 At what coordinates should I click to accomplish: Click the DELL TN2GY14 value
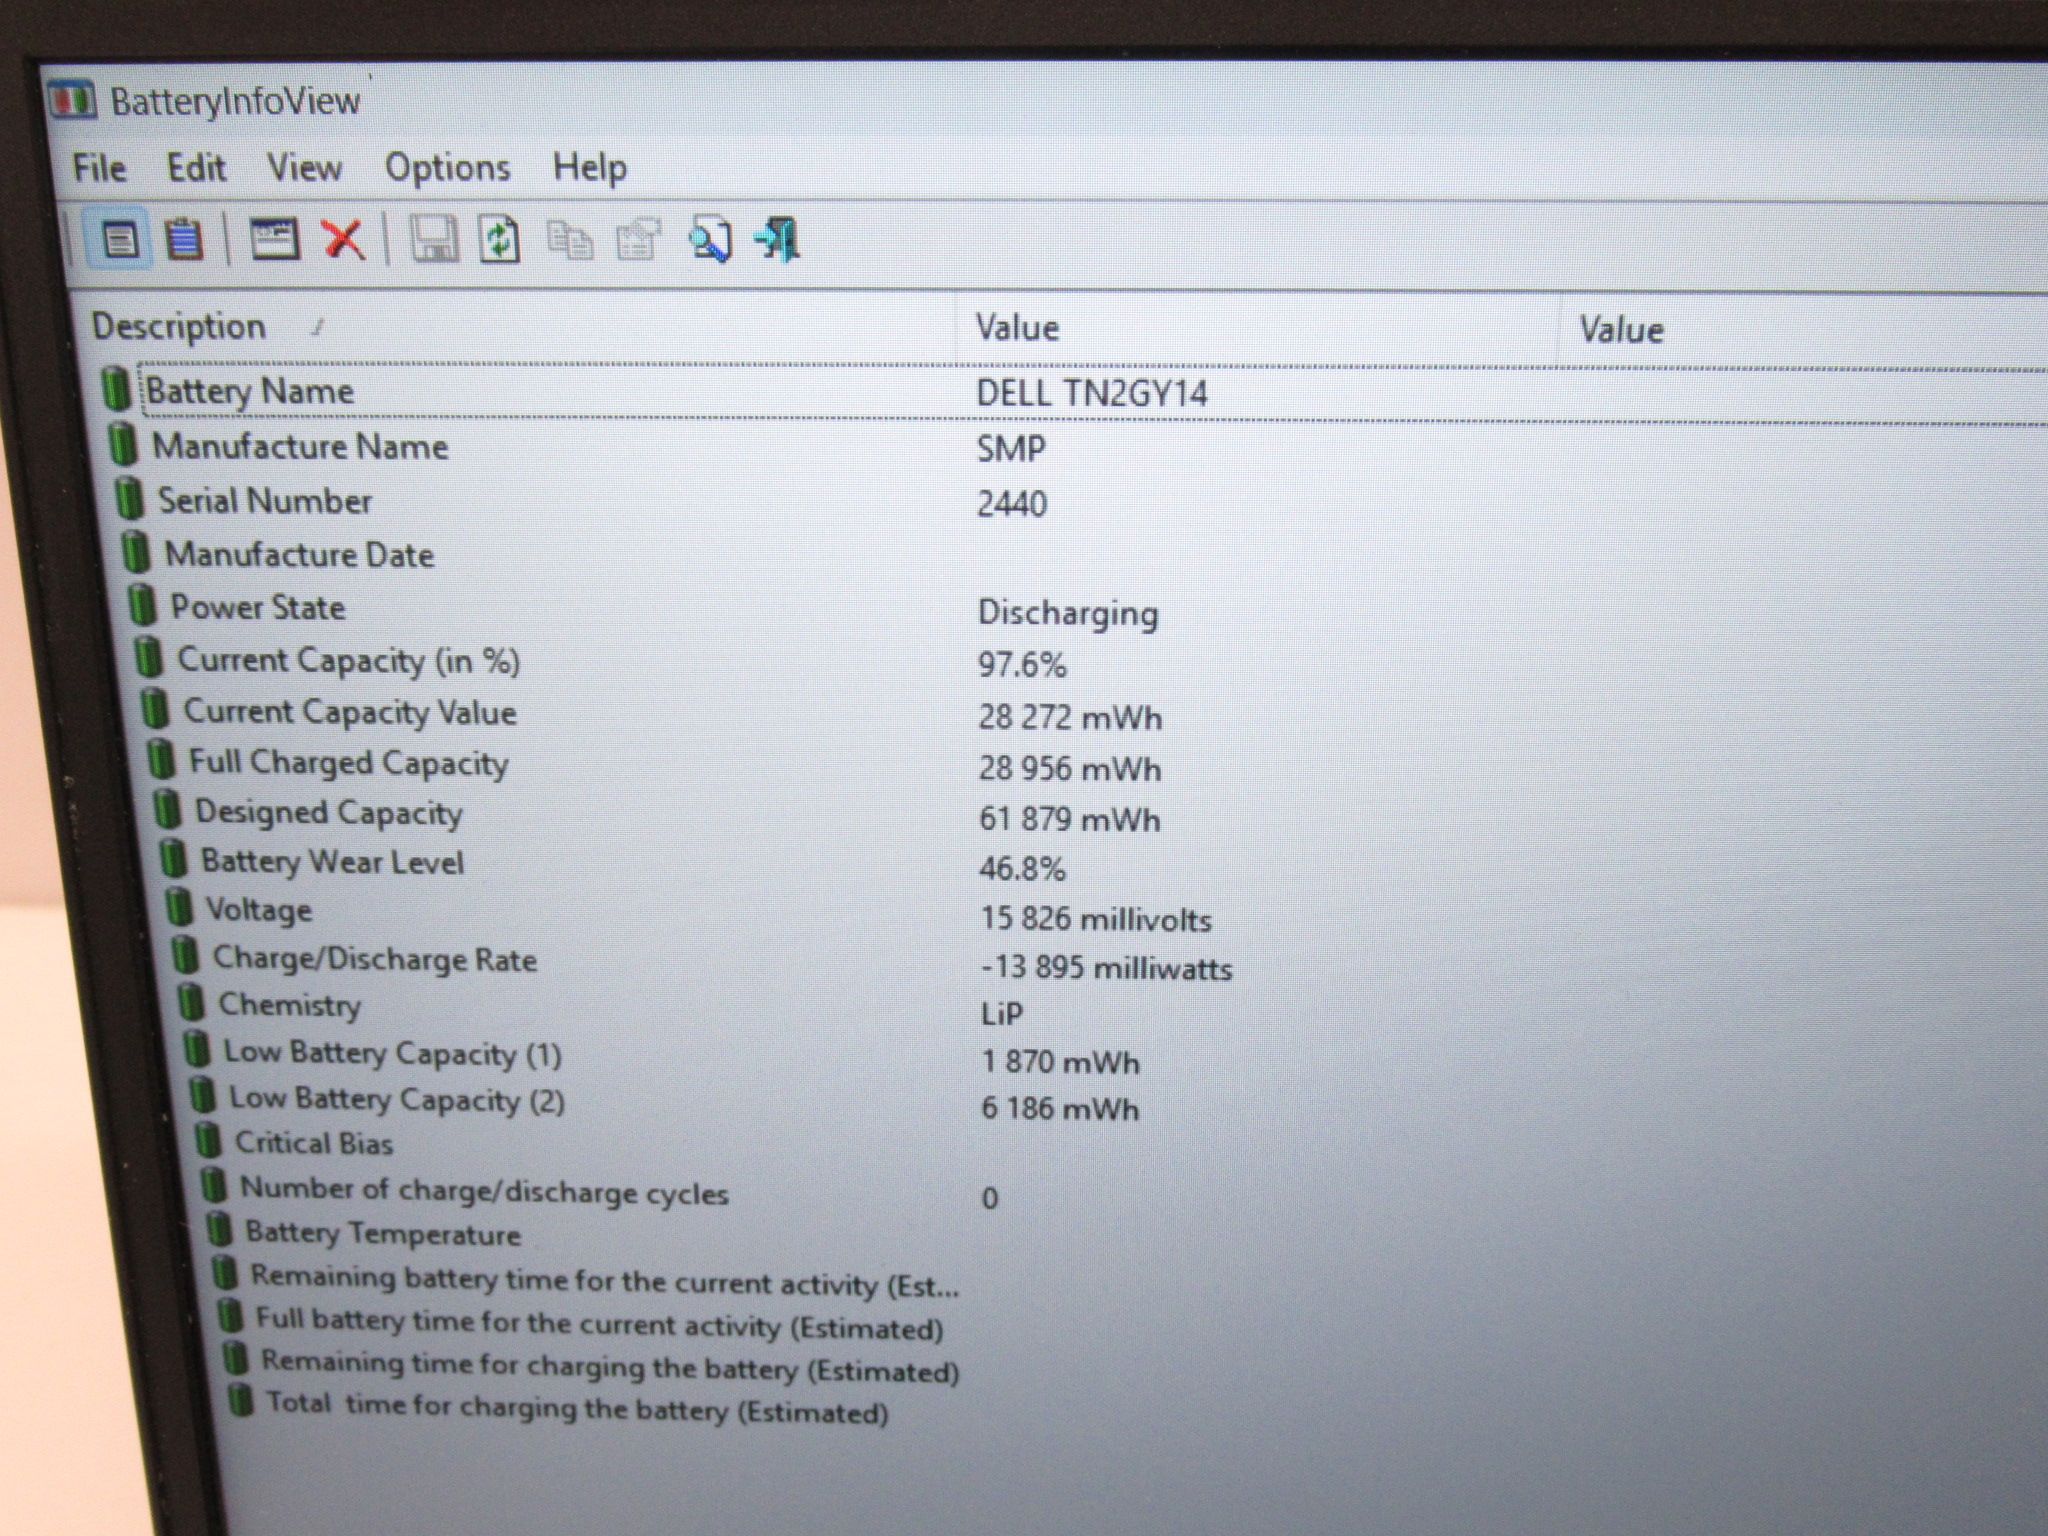coord(1092,393)
